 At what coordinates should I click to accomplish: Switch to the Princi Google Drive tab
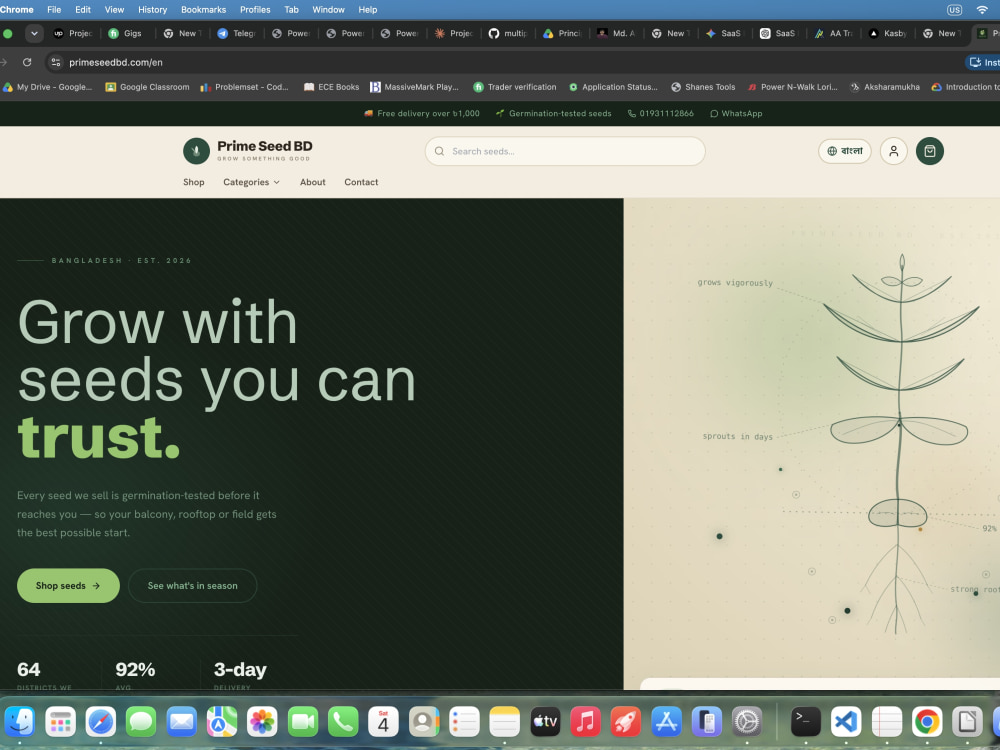click(x=562, y=33)
